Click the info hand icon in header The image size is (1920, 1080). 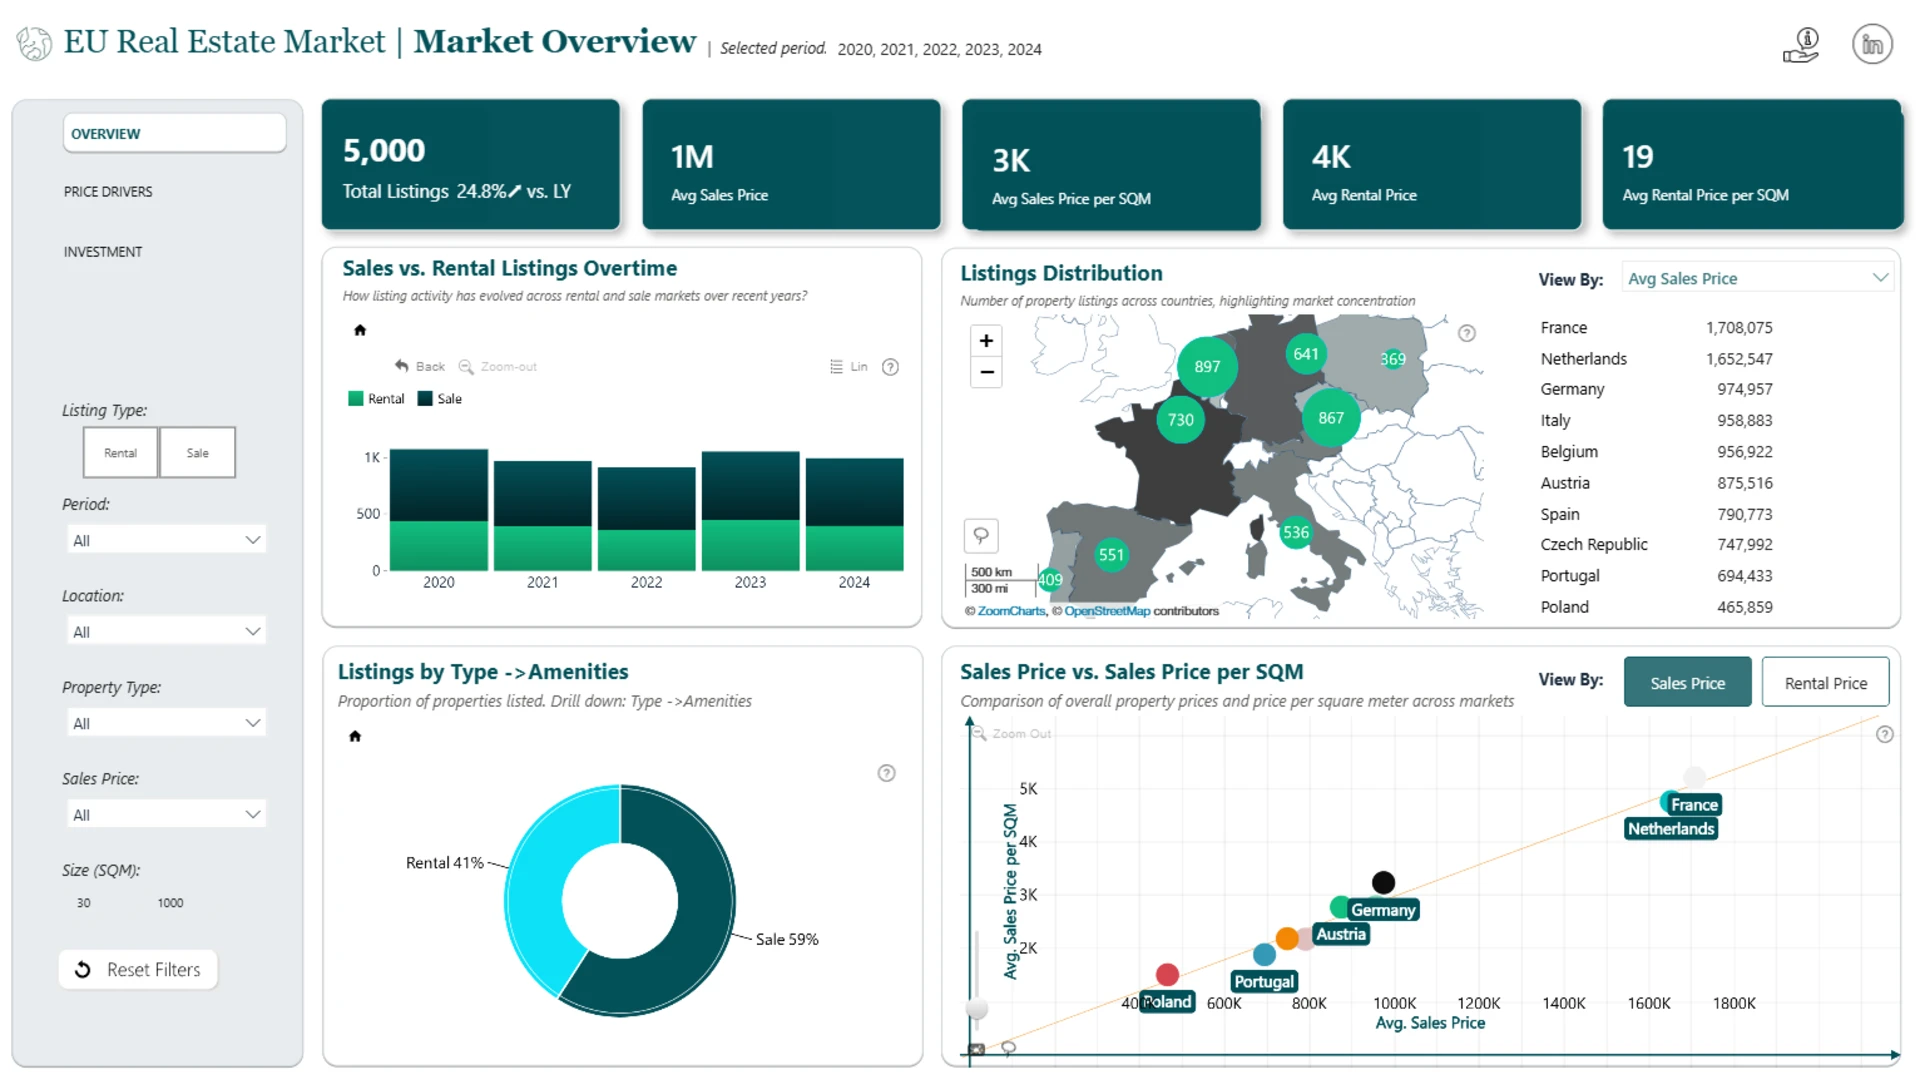point(1801,45)
